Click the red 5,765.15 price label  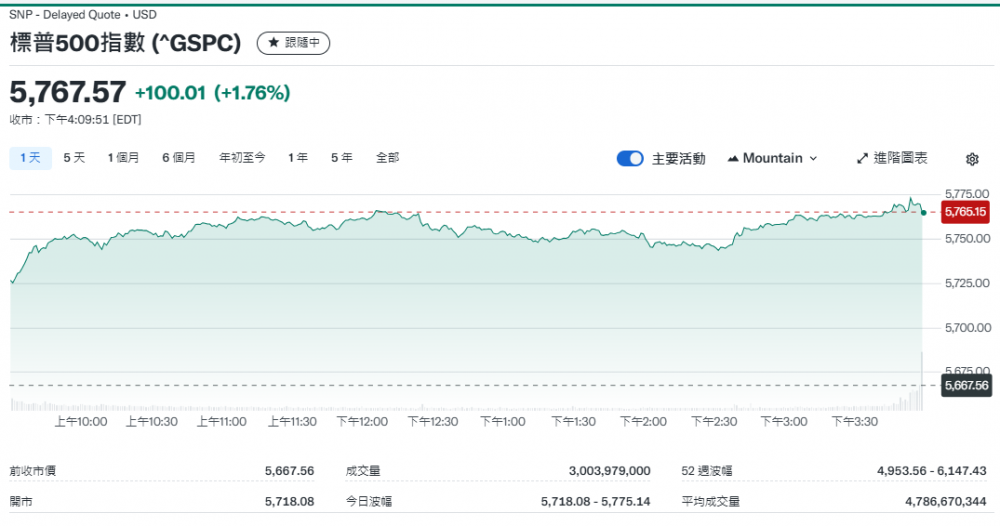click(x=965, y=212)
